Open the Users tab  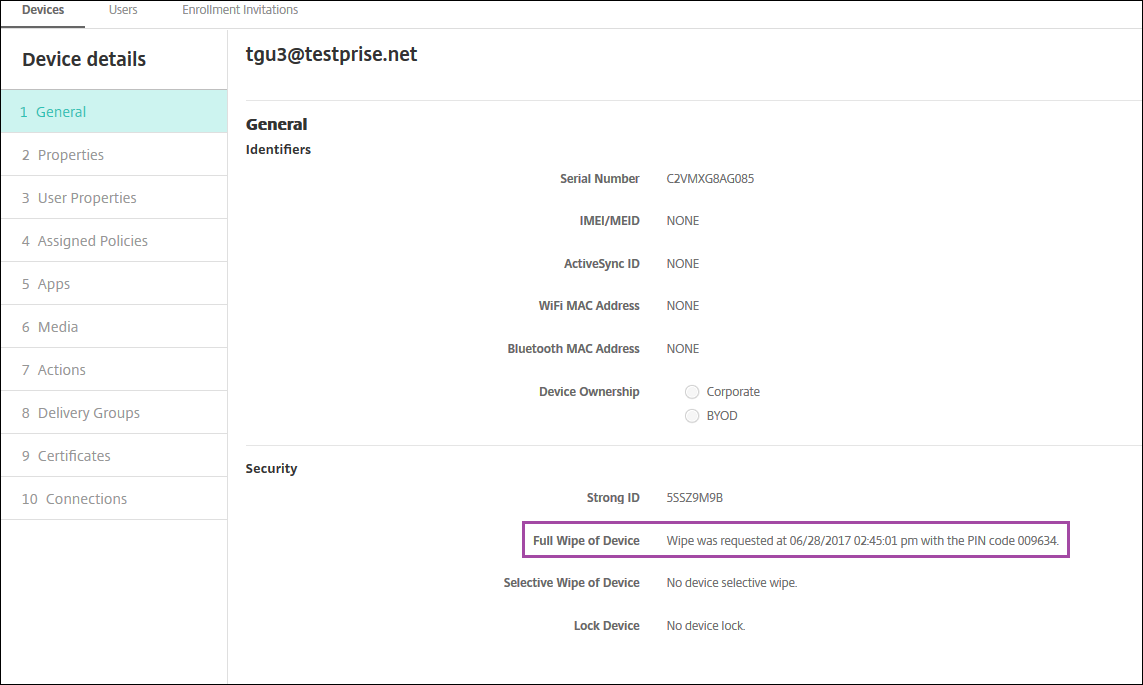123,10
